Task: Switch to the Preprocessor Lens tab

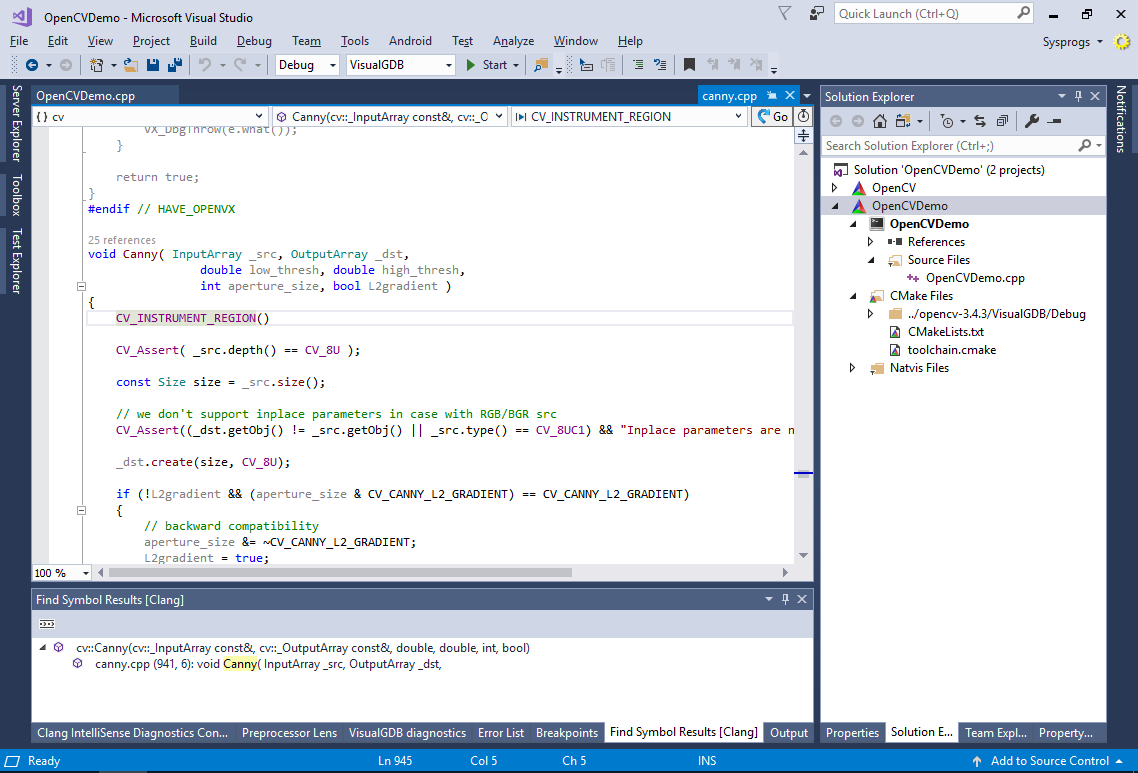Action: click(x=289, y=732)
